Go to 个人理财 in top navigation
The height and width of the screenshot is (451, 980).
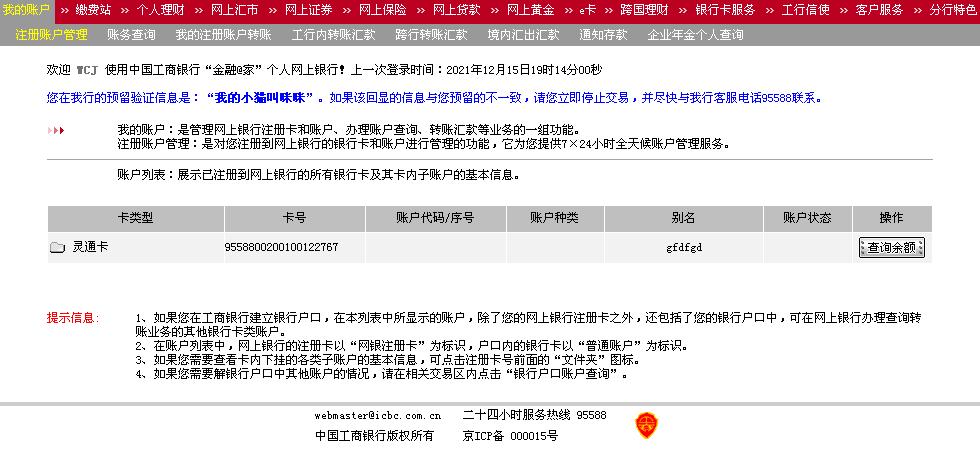160,10
